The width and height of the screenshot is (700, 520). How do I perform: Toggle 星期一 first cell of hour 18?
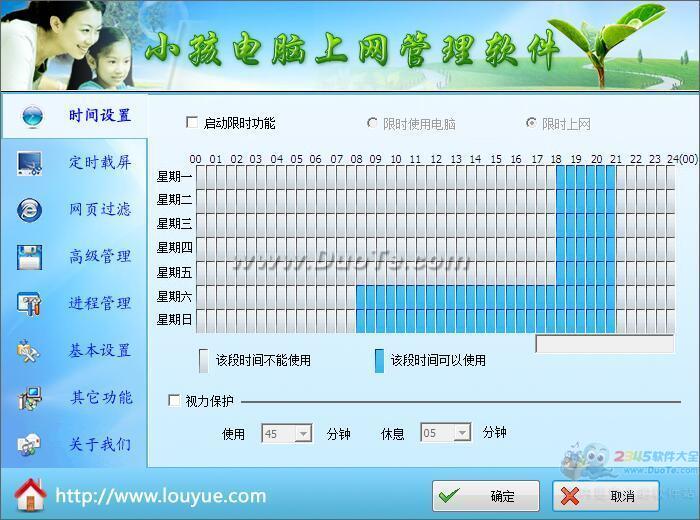click(x=561, y=177)
